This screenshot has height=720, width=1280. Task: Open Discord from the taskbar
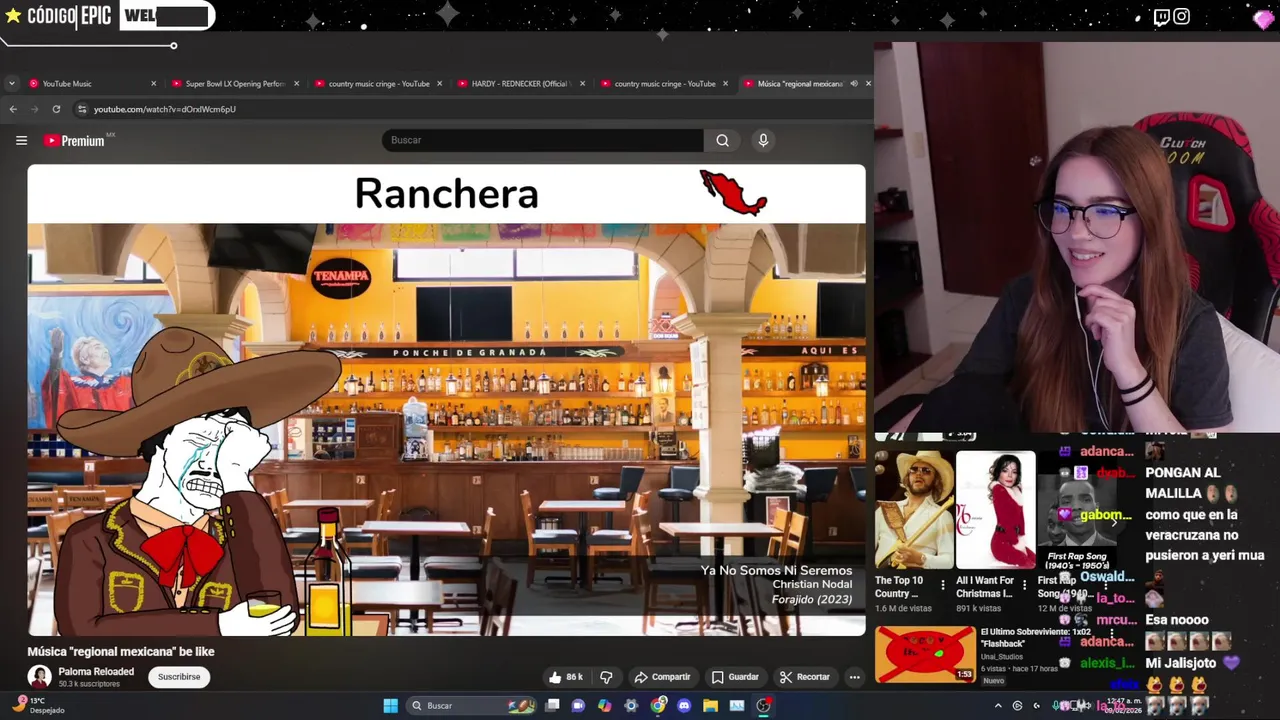point(684,706)
